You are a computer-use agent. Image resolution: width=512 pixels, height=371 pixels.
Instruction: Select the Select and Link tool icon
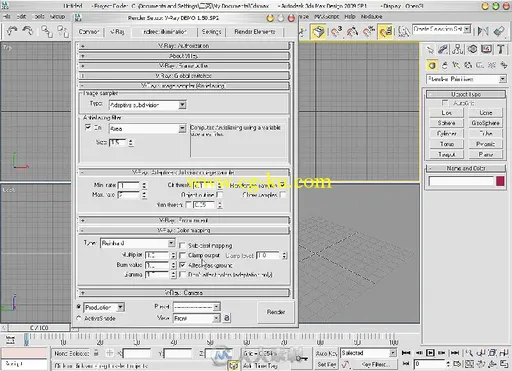47,31
